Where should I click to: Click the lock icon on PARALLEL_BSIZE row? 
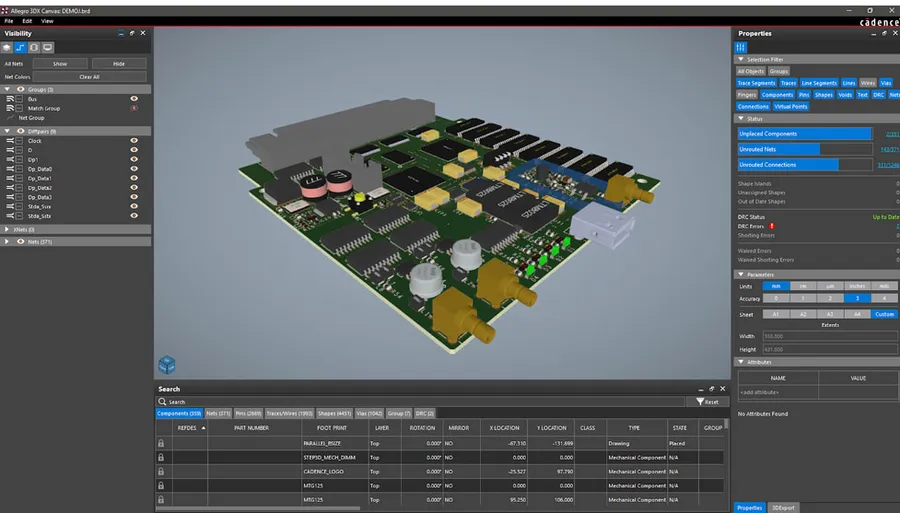tap(161, 443)
